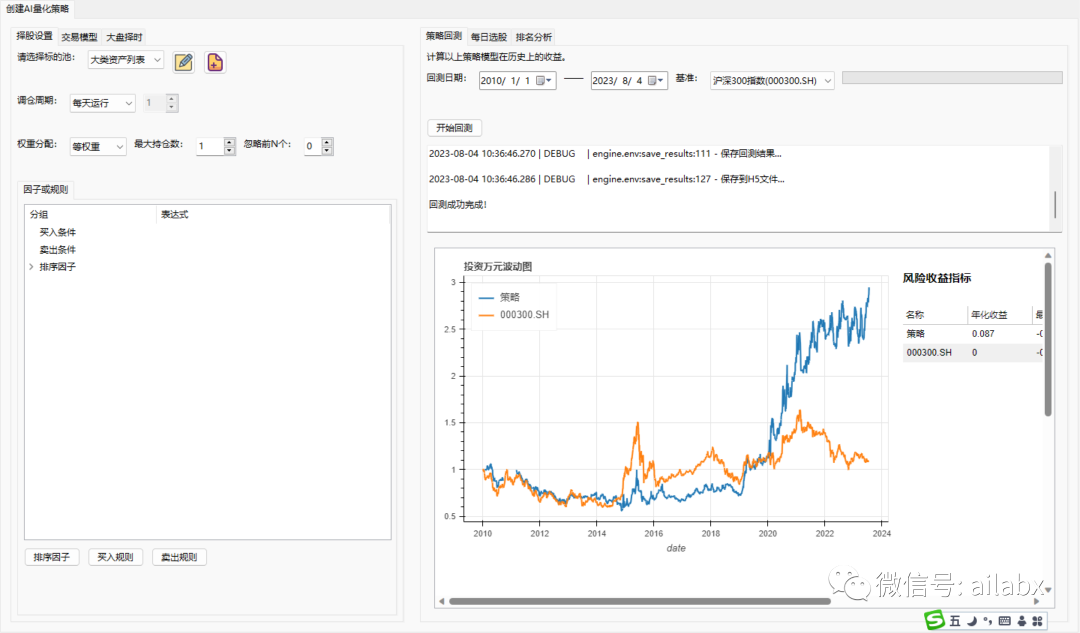
Task: Click the 买入规则 button
Action: tap(115, 557)
